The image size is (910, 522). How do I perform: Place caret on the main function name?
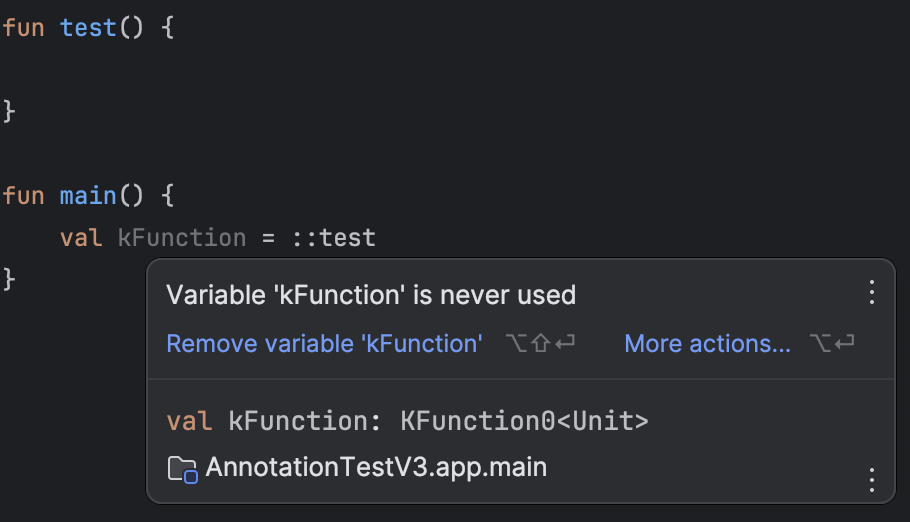88,196
